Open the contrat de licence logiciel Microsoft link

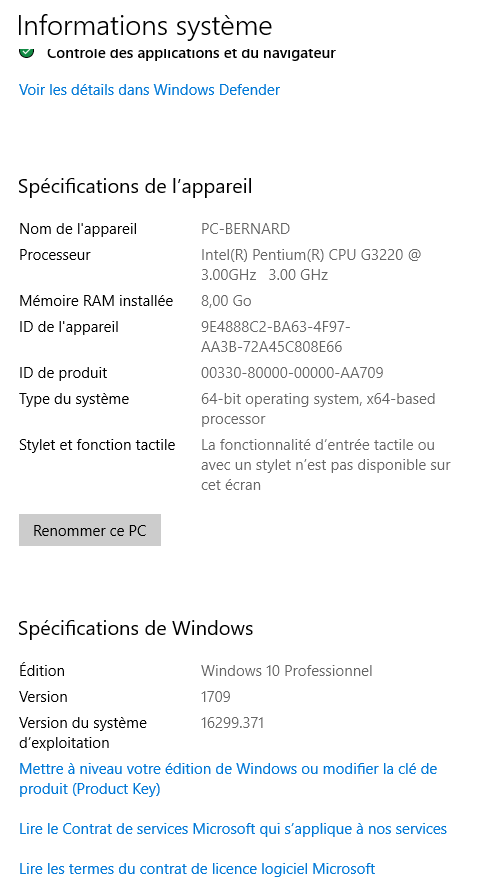[197, 869]
